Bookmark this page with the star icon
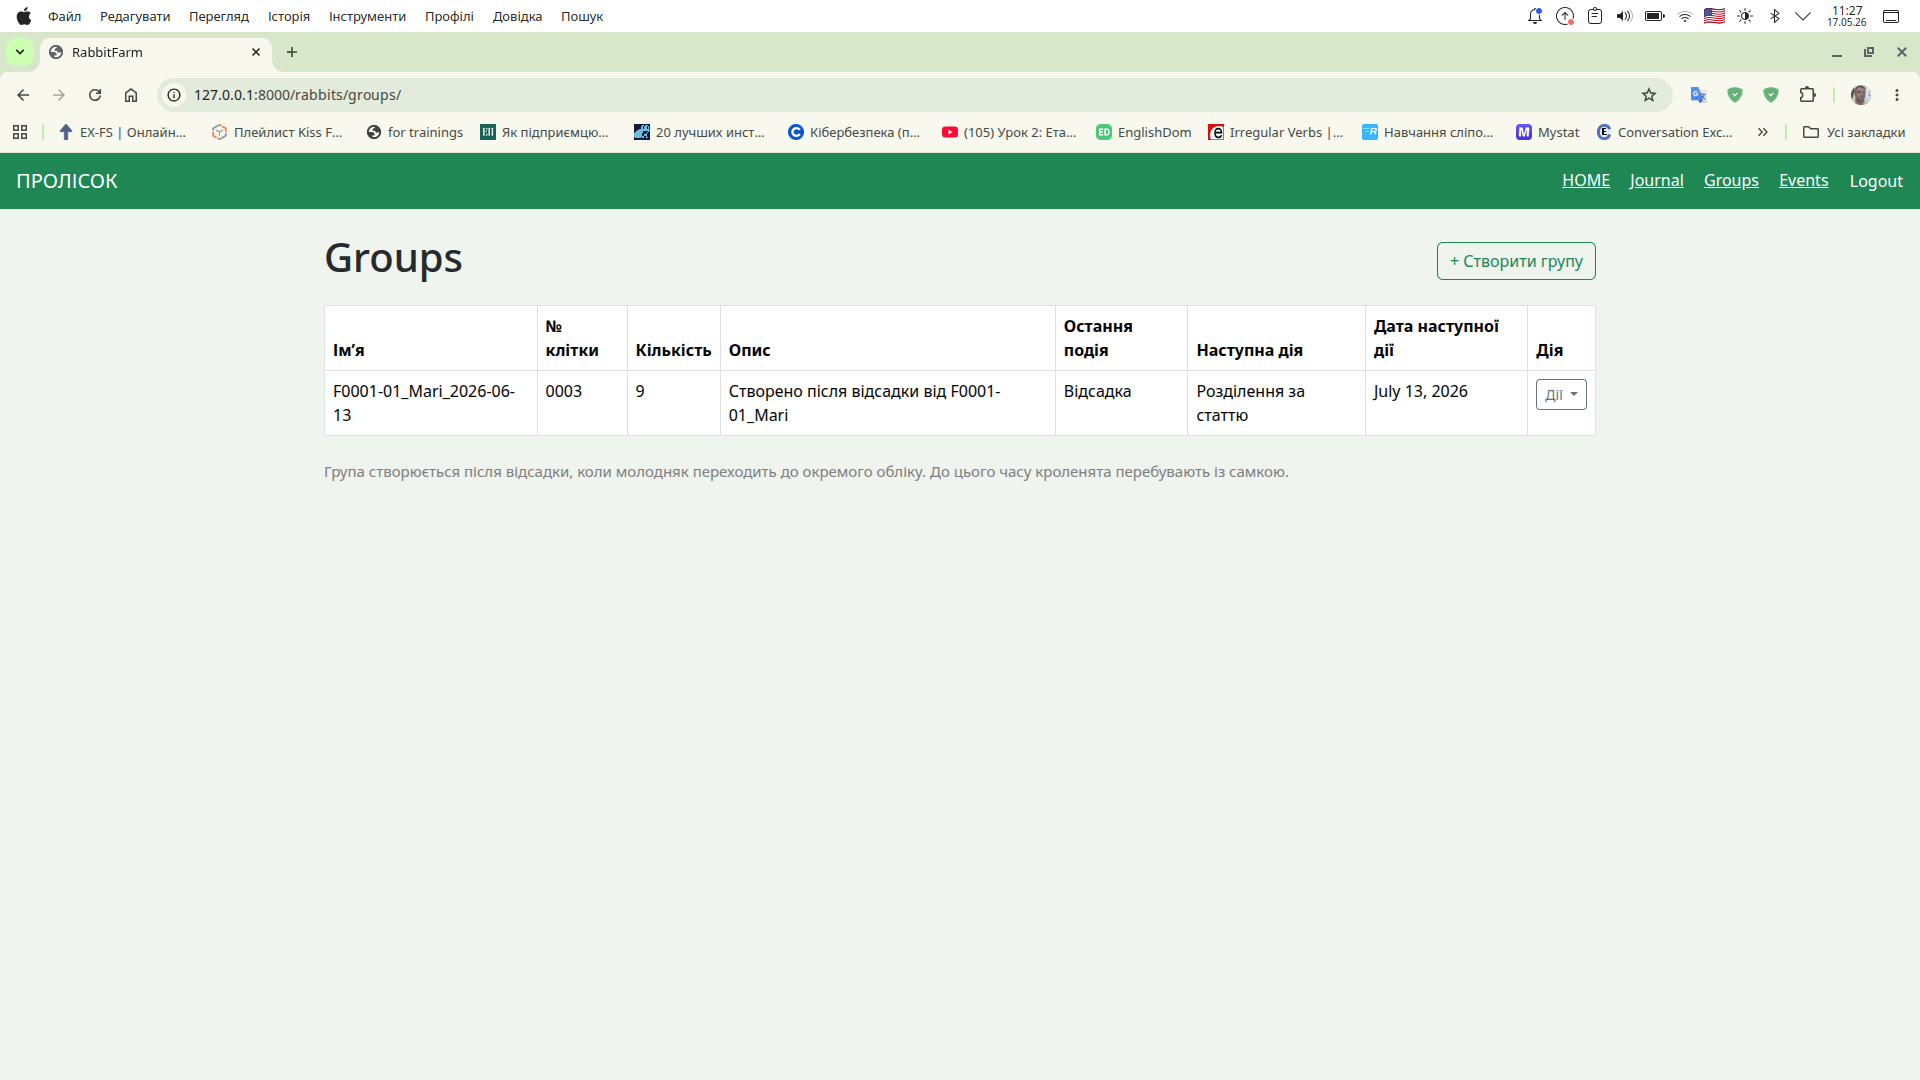Image resolution: width=1920 pixels, height=1080 pixels. tap(1649, 95)
